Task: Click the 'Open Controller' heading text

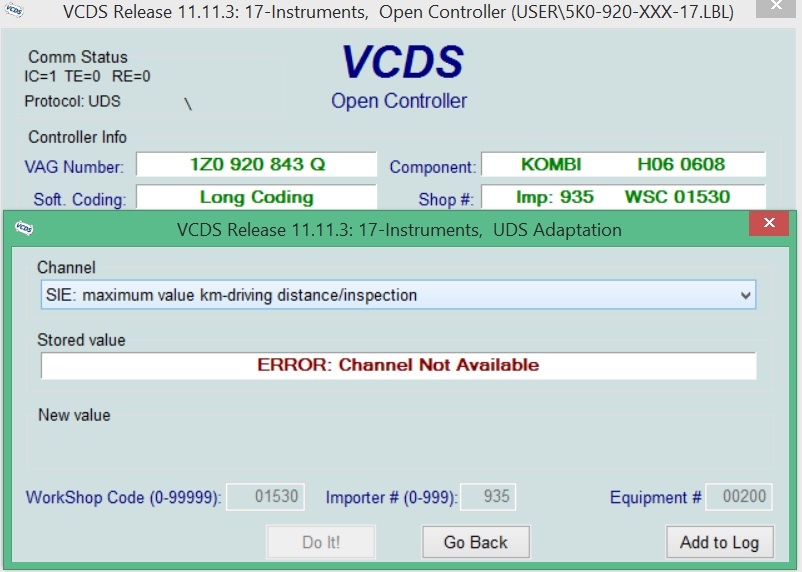Action: 399,101
